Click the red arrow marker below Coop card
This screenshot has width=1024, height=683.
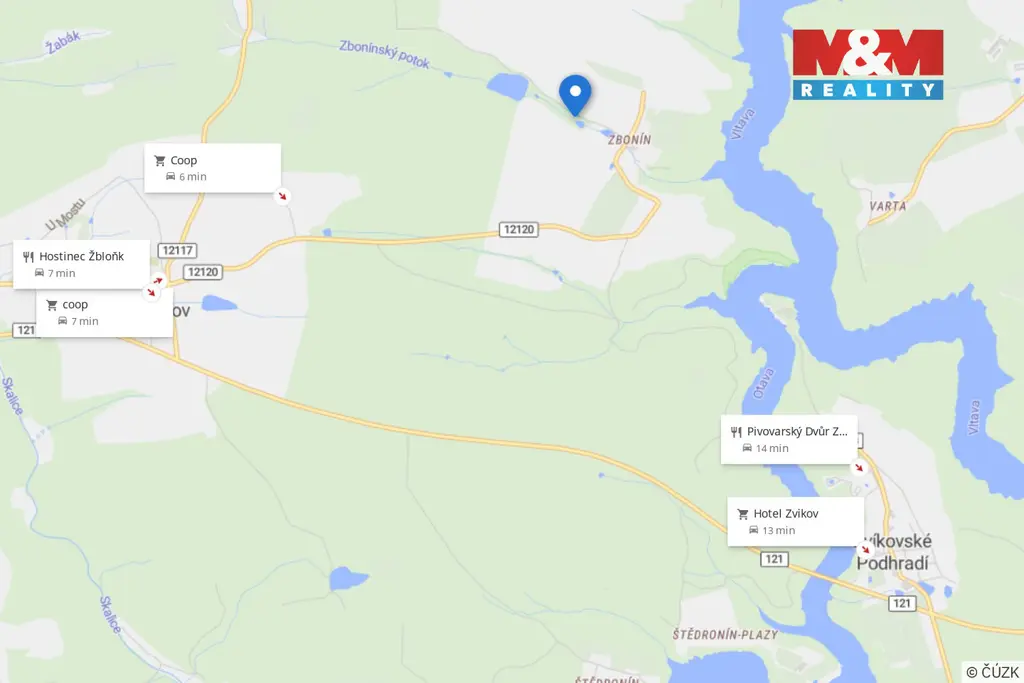pos(283,196)
